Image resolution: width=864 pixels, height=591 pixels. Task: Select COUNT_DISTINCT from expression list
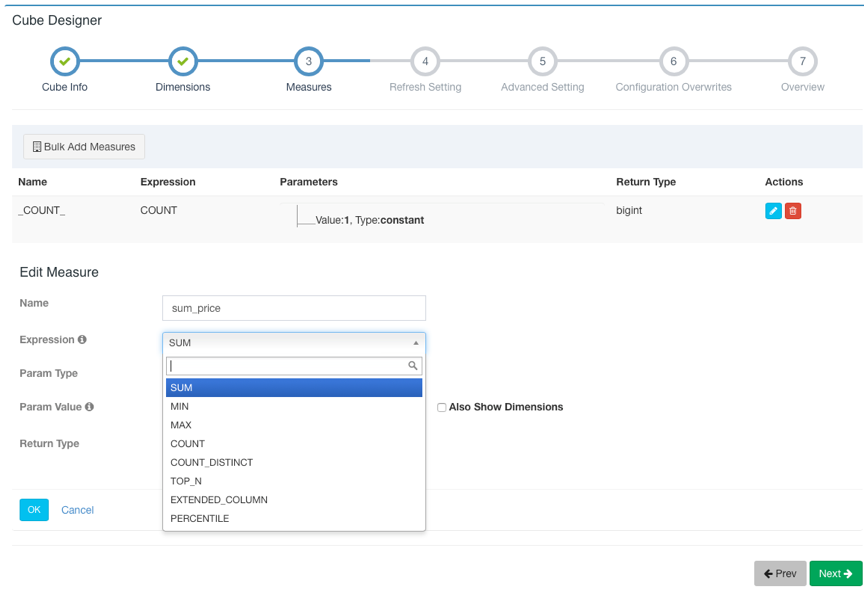[212, 463]
